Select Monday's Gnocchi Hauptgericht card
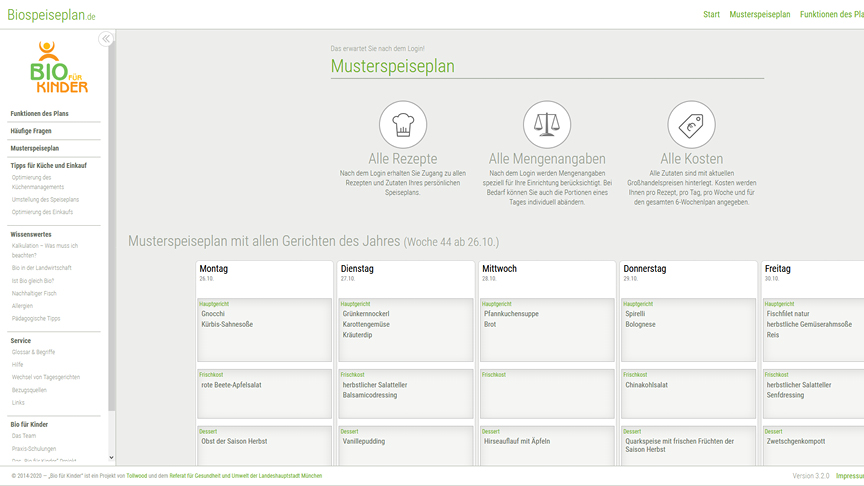 pos(265,330)
